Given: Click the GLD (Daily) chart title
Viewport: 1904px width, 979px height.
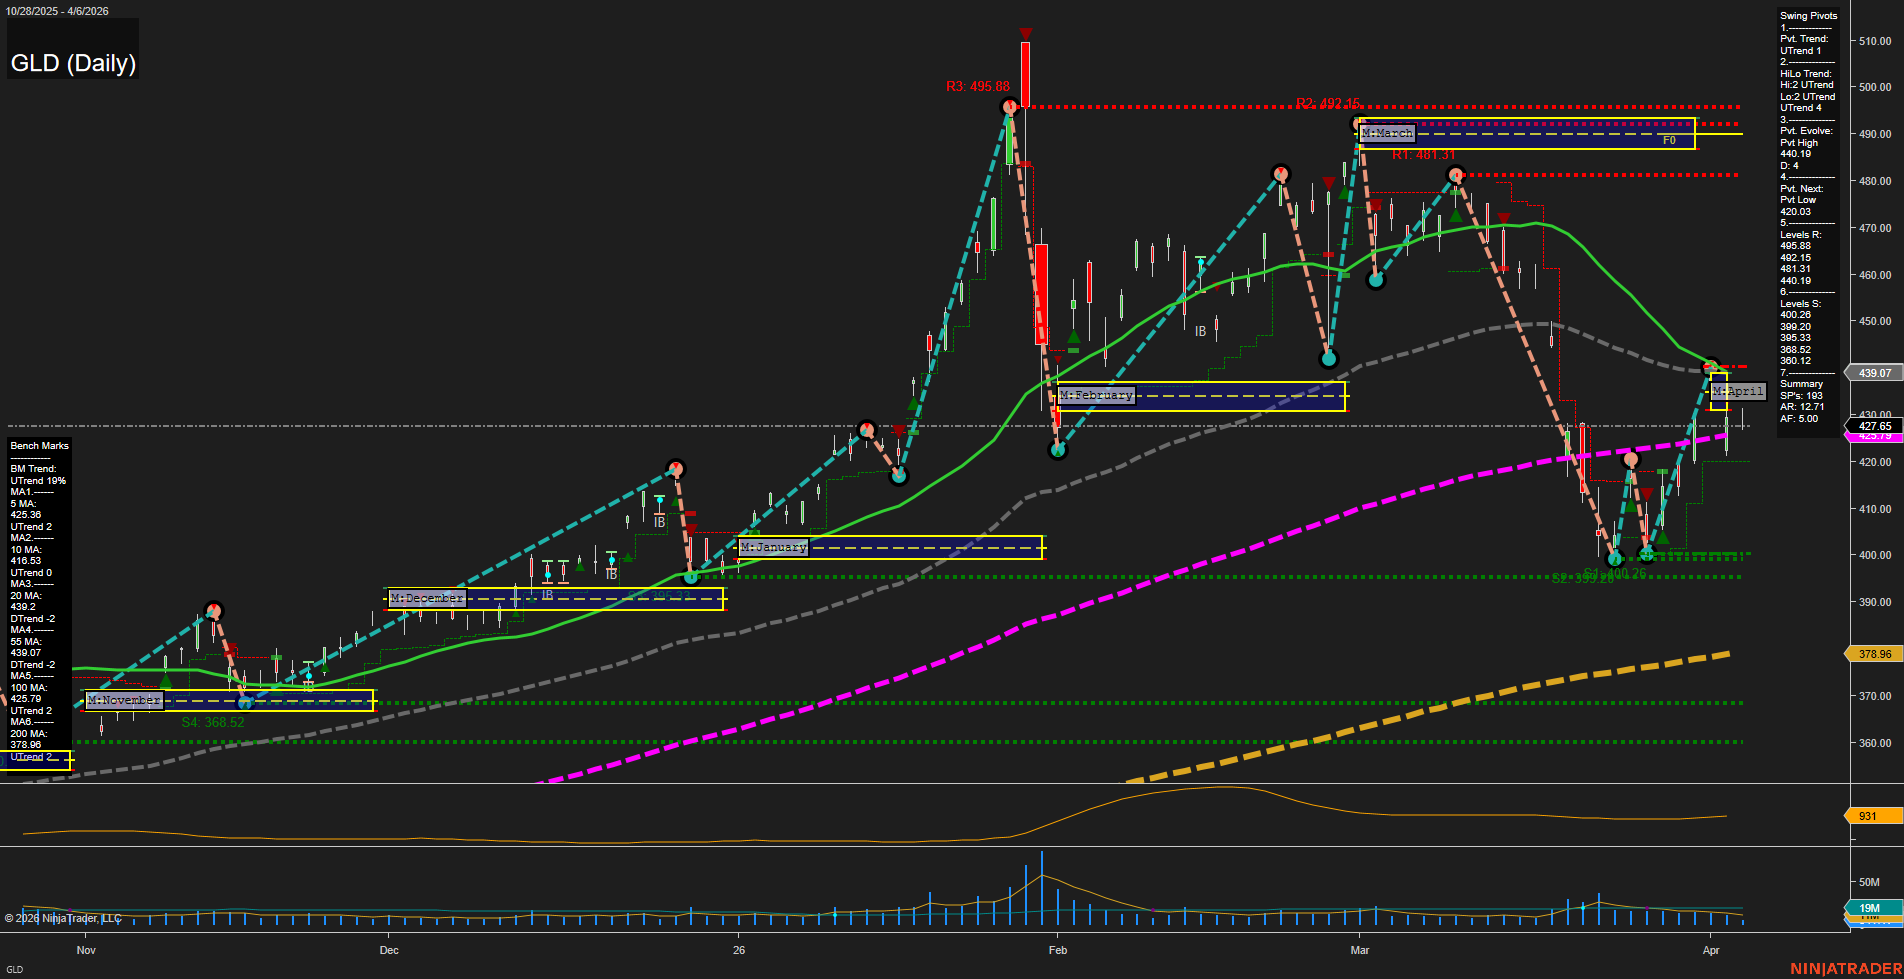Looking at the screenshot, I should click(x=72, y=62).
